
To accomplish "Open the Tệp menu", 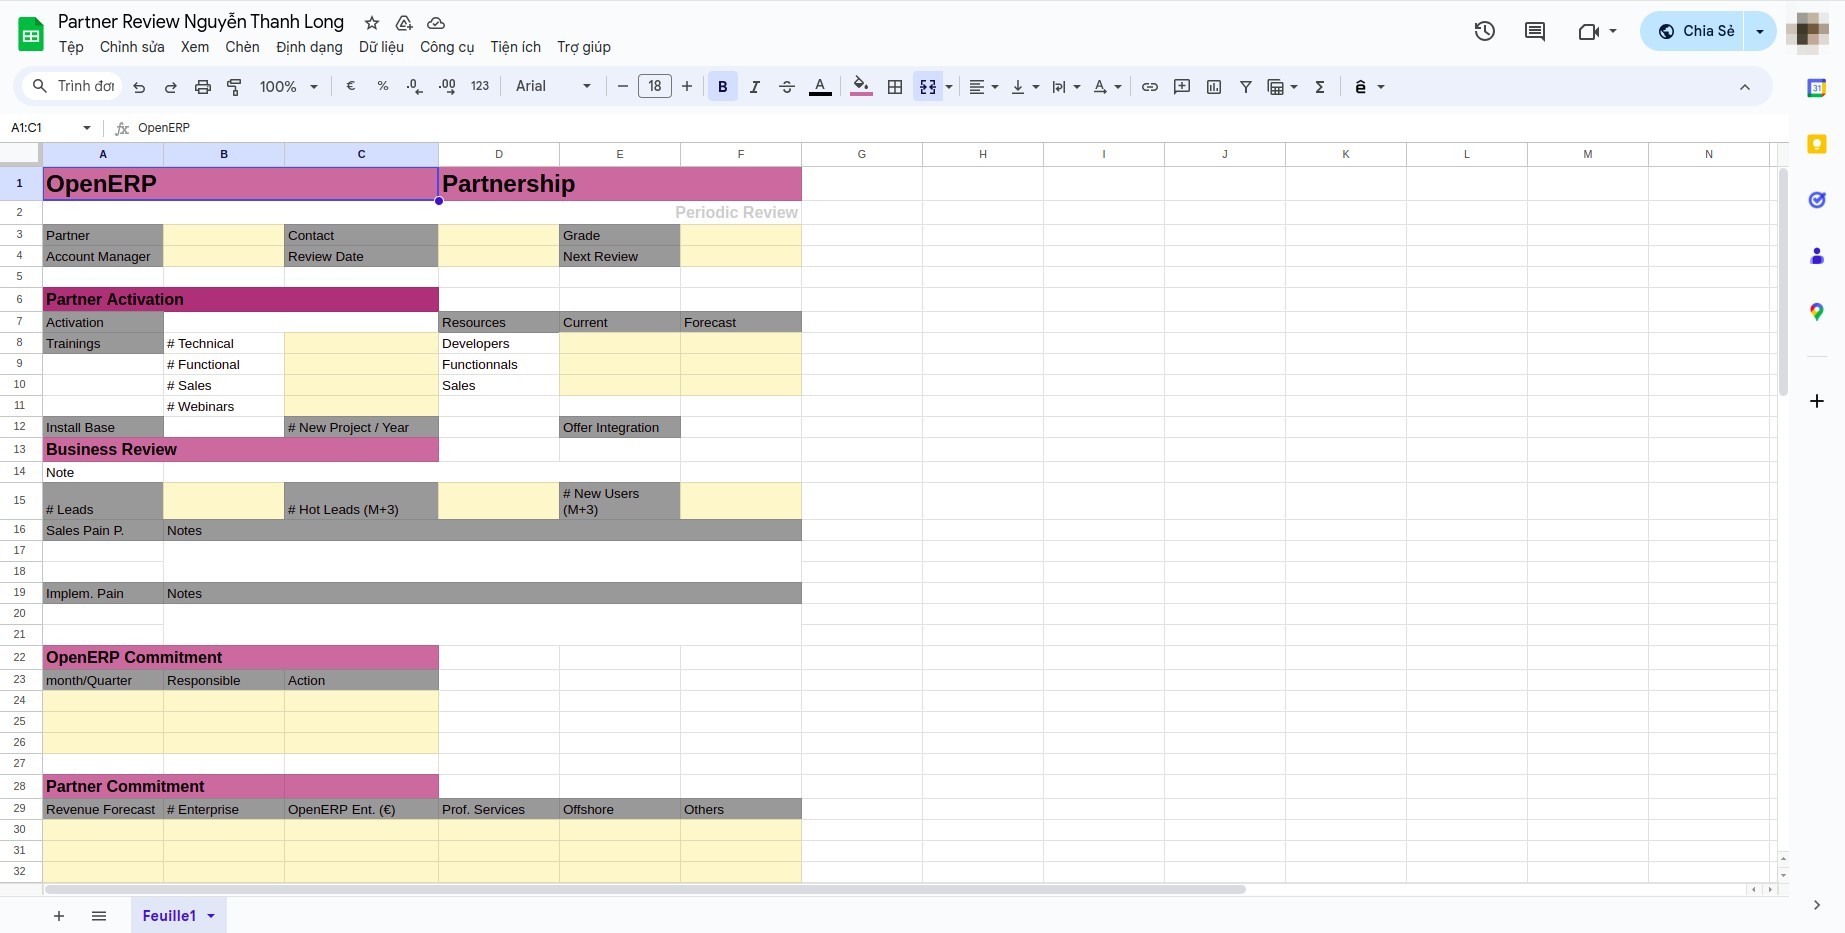I will (x=71, y=47).
